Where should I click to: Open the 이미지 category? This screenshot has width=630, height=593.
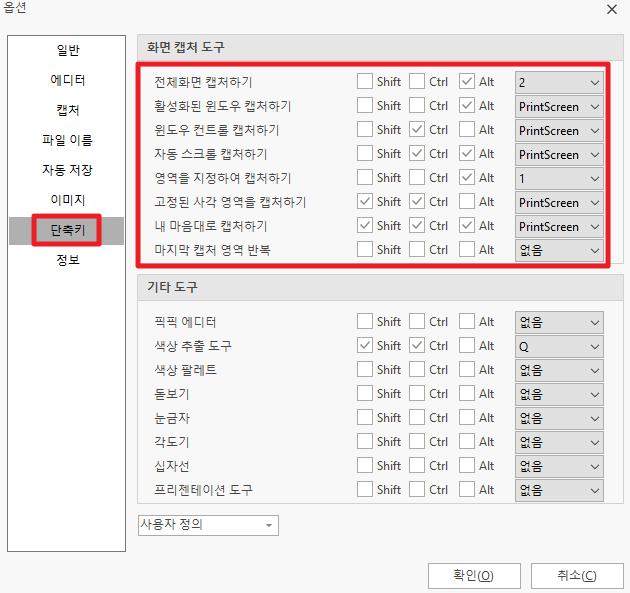(x=68, y=200)
